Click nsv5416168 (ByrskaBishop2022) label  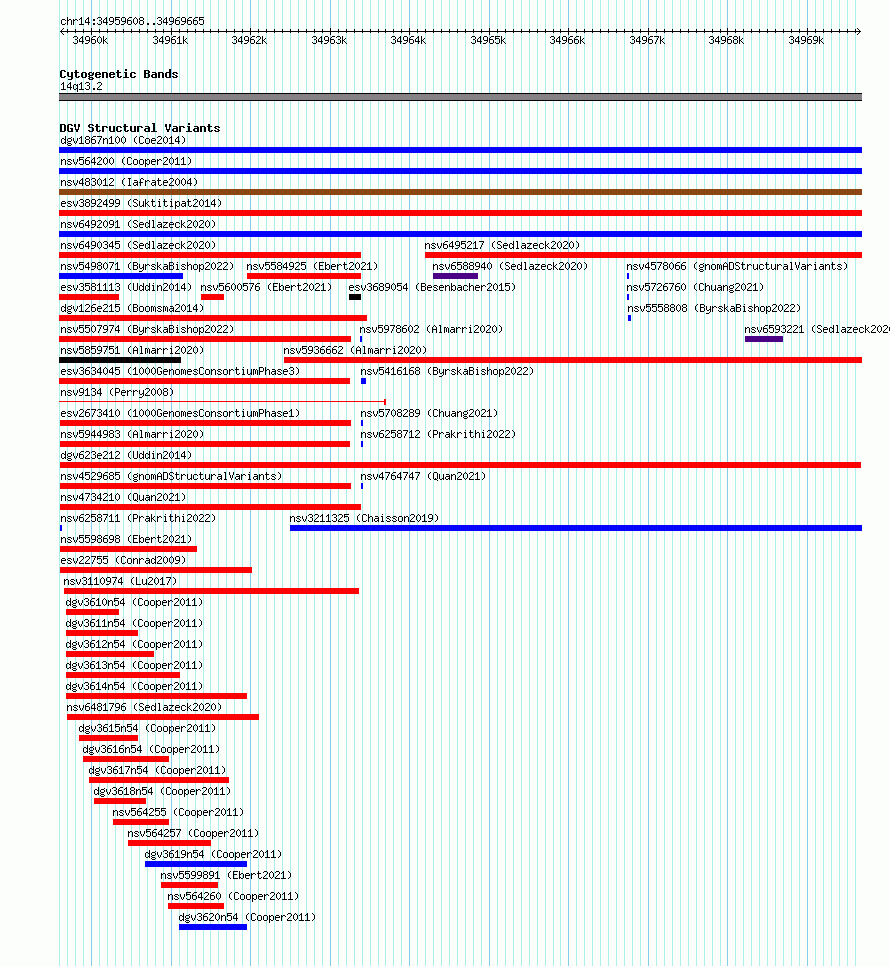[x=447, y=371]
